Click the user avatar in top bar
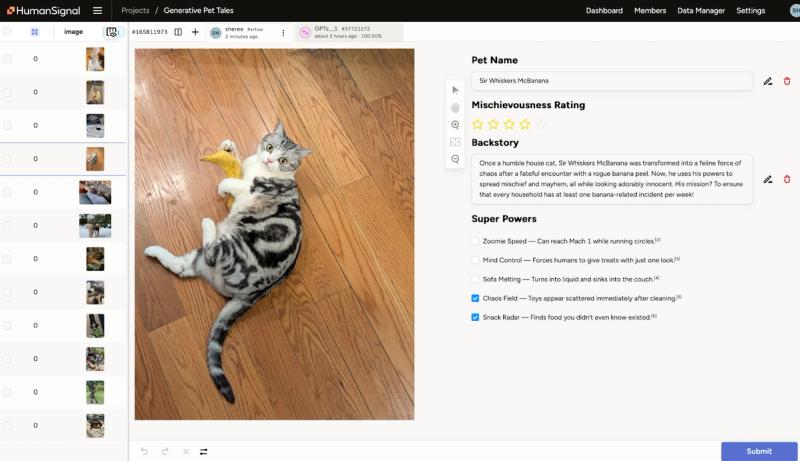Viewport: 800px width, 461px height. [x=794, y=11]
